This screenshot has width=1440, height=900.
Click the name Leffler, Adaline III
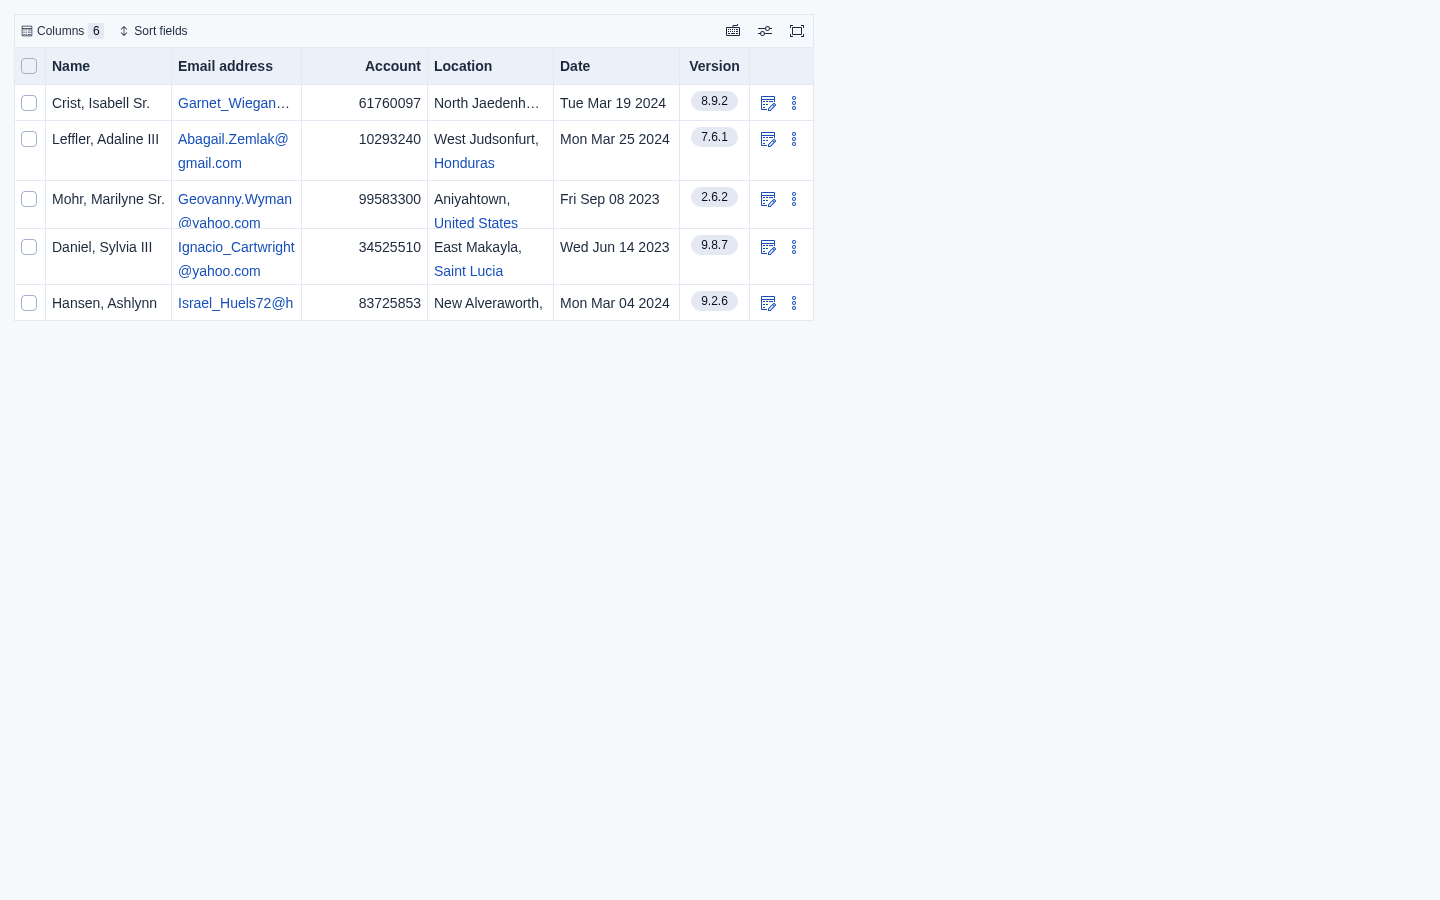coord(105,139)
